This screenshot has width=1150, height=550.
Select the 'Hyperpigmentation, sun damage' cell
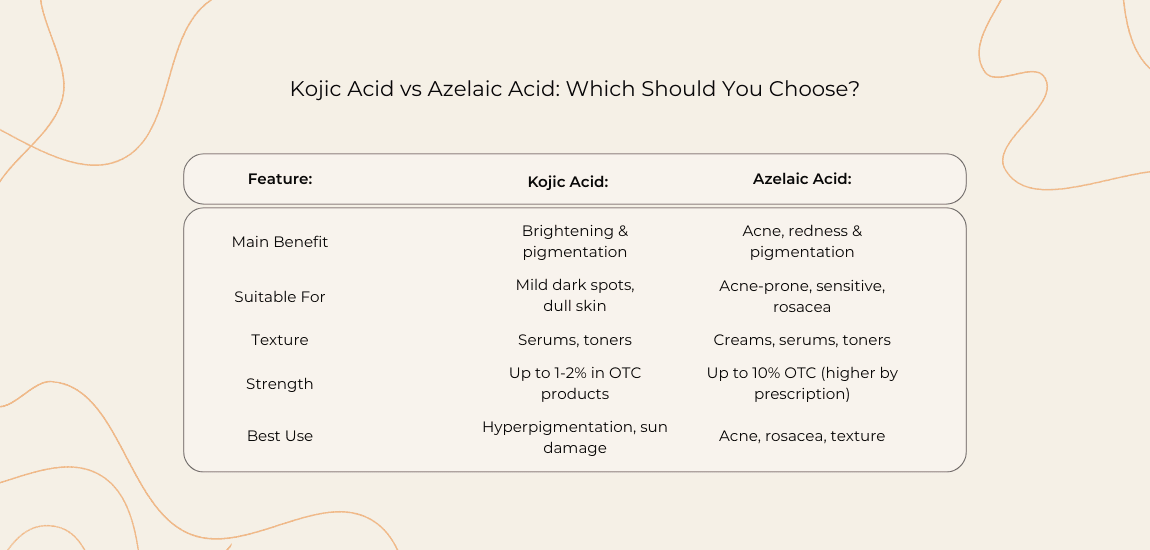(x=575, y=437)
